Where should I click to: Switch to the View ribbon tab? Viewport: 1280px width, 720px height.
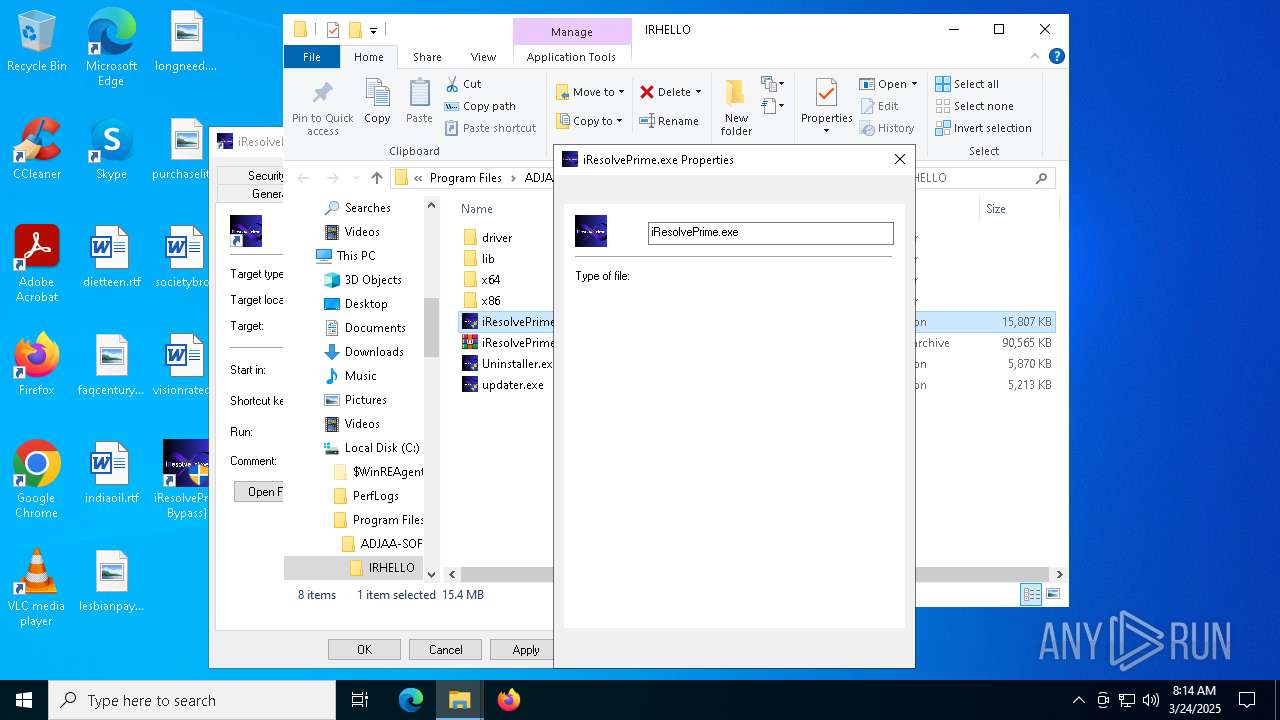[483, 57]
